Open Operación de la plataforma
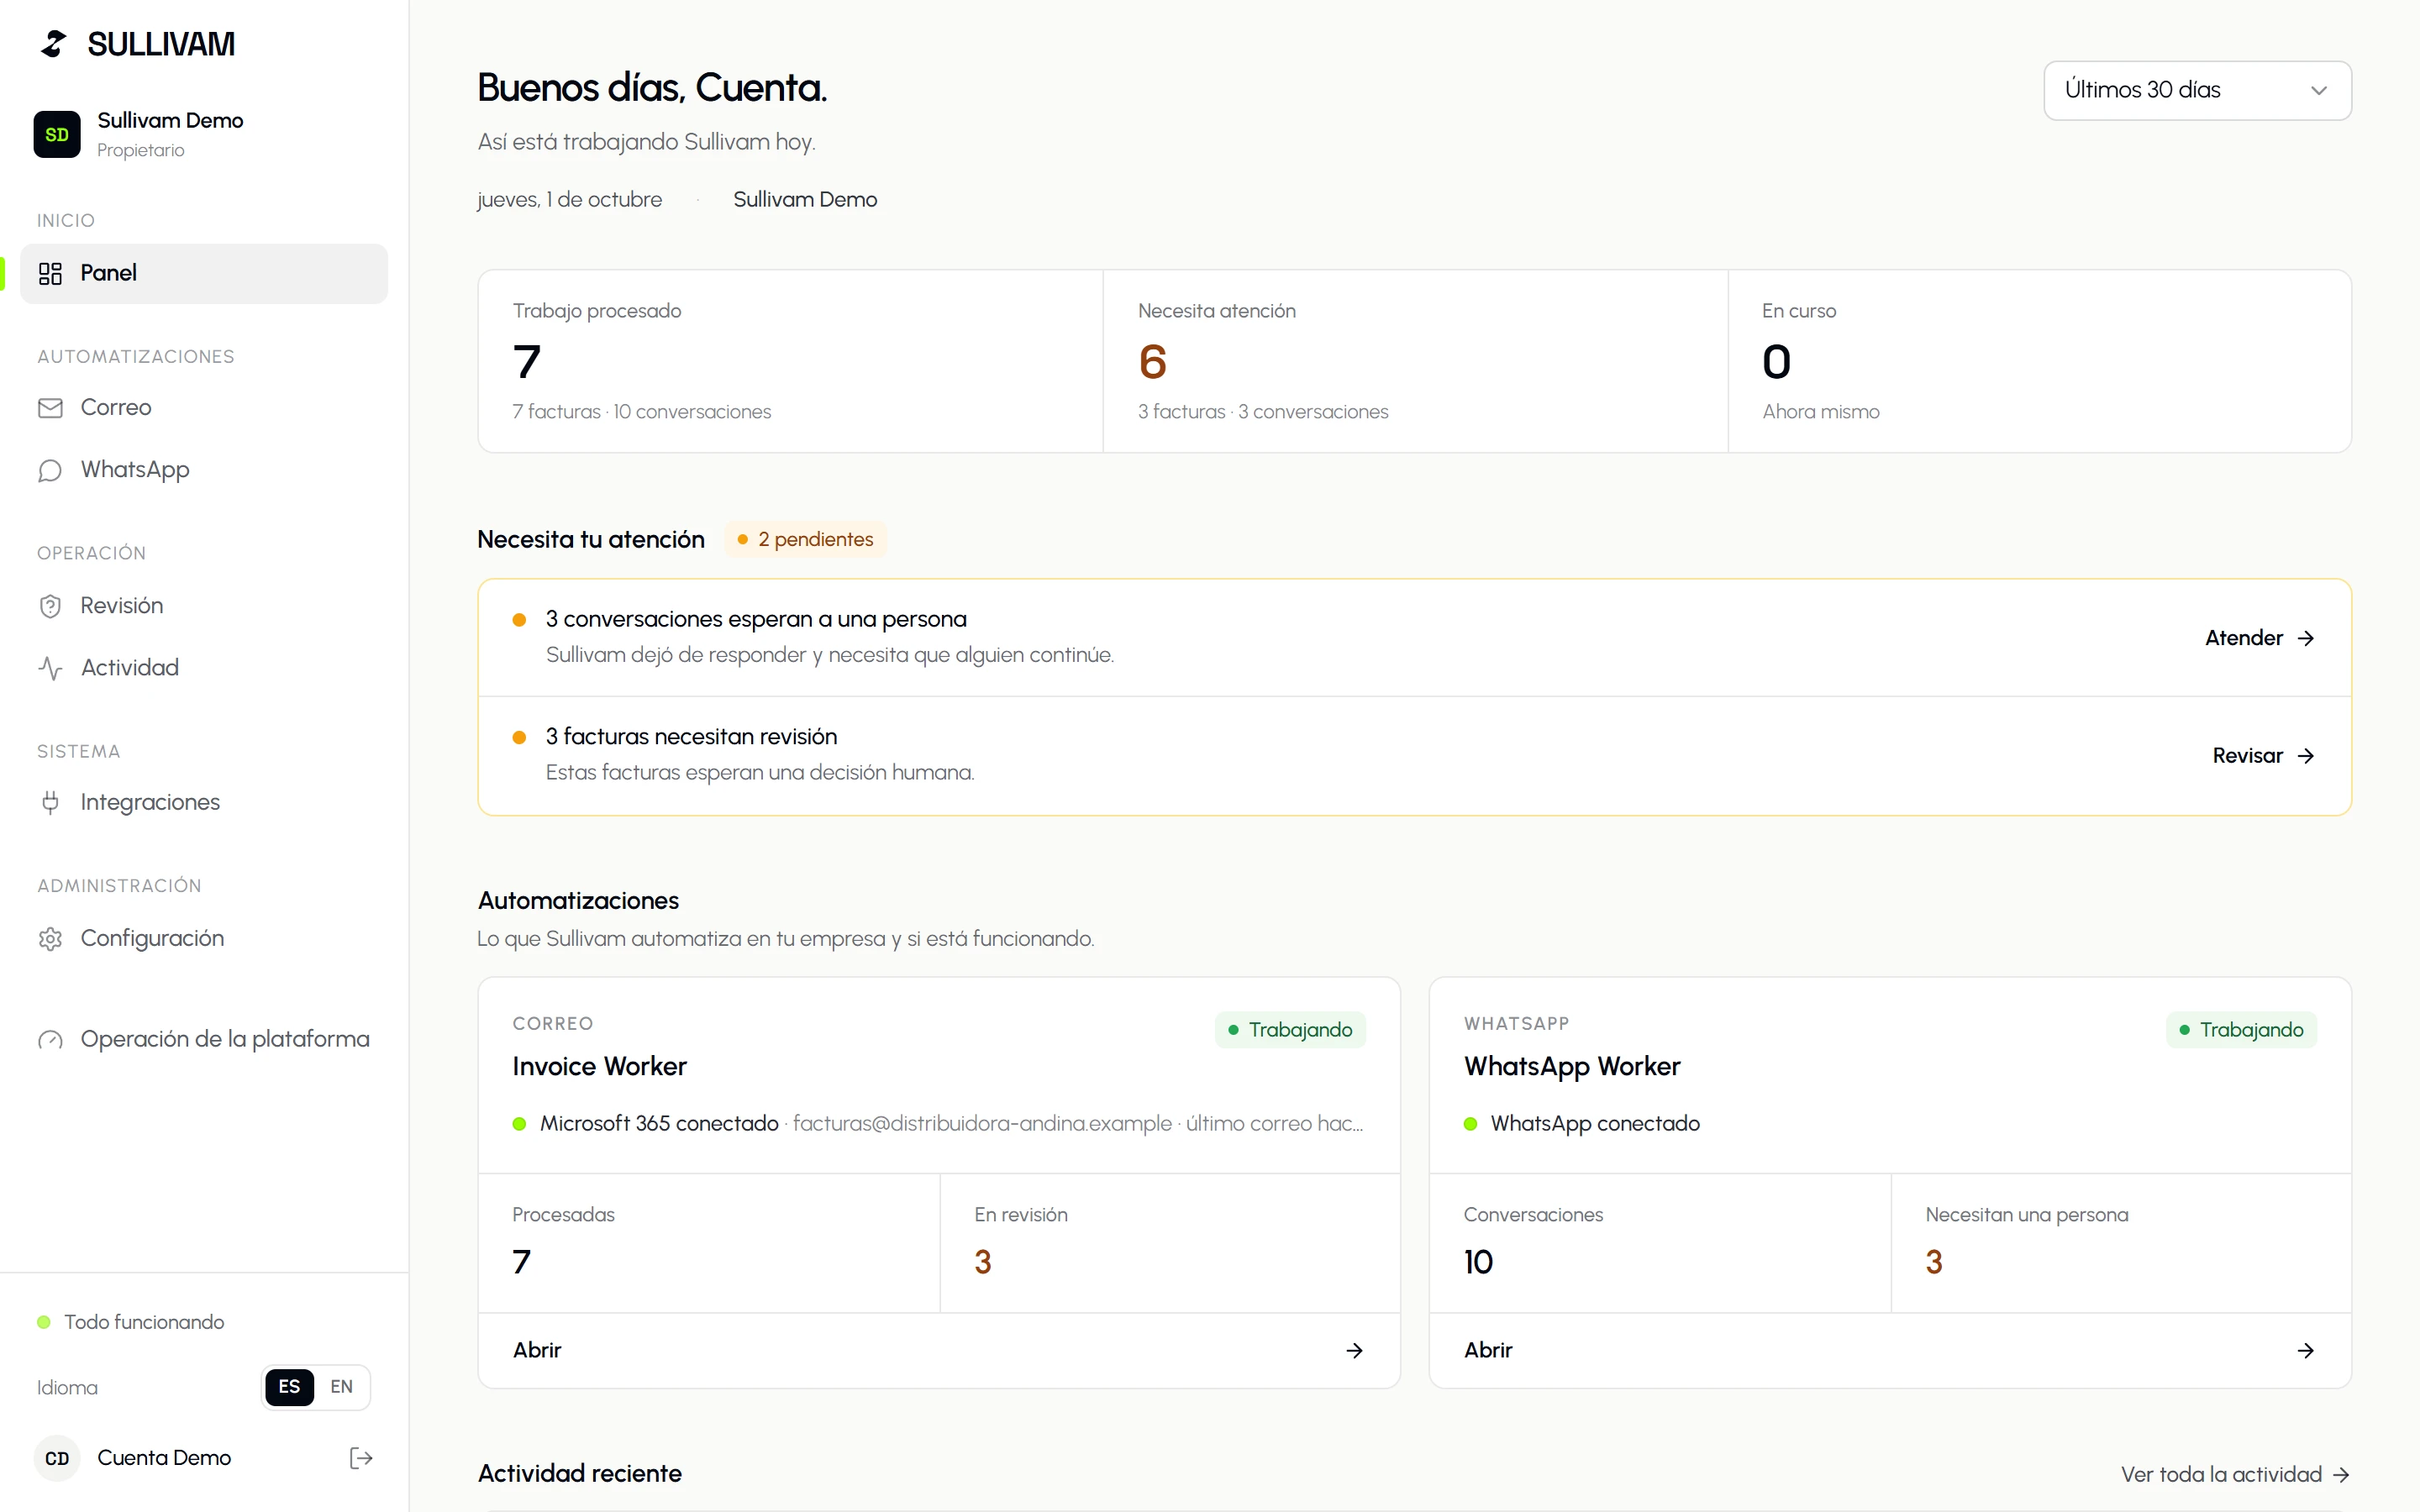The height and width of the screenshot is (1512, 2420). tap(204, 1040)
